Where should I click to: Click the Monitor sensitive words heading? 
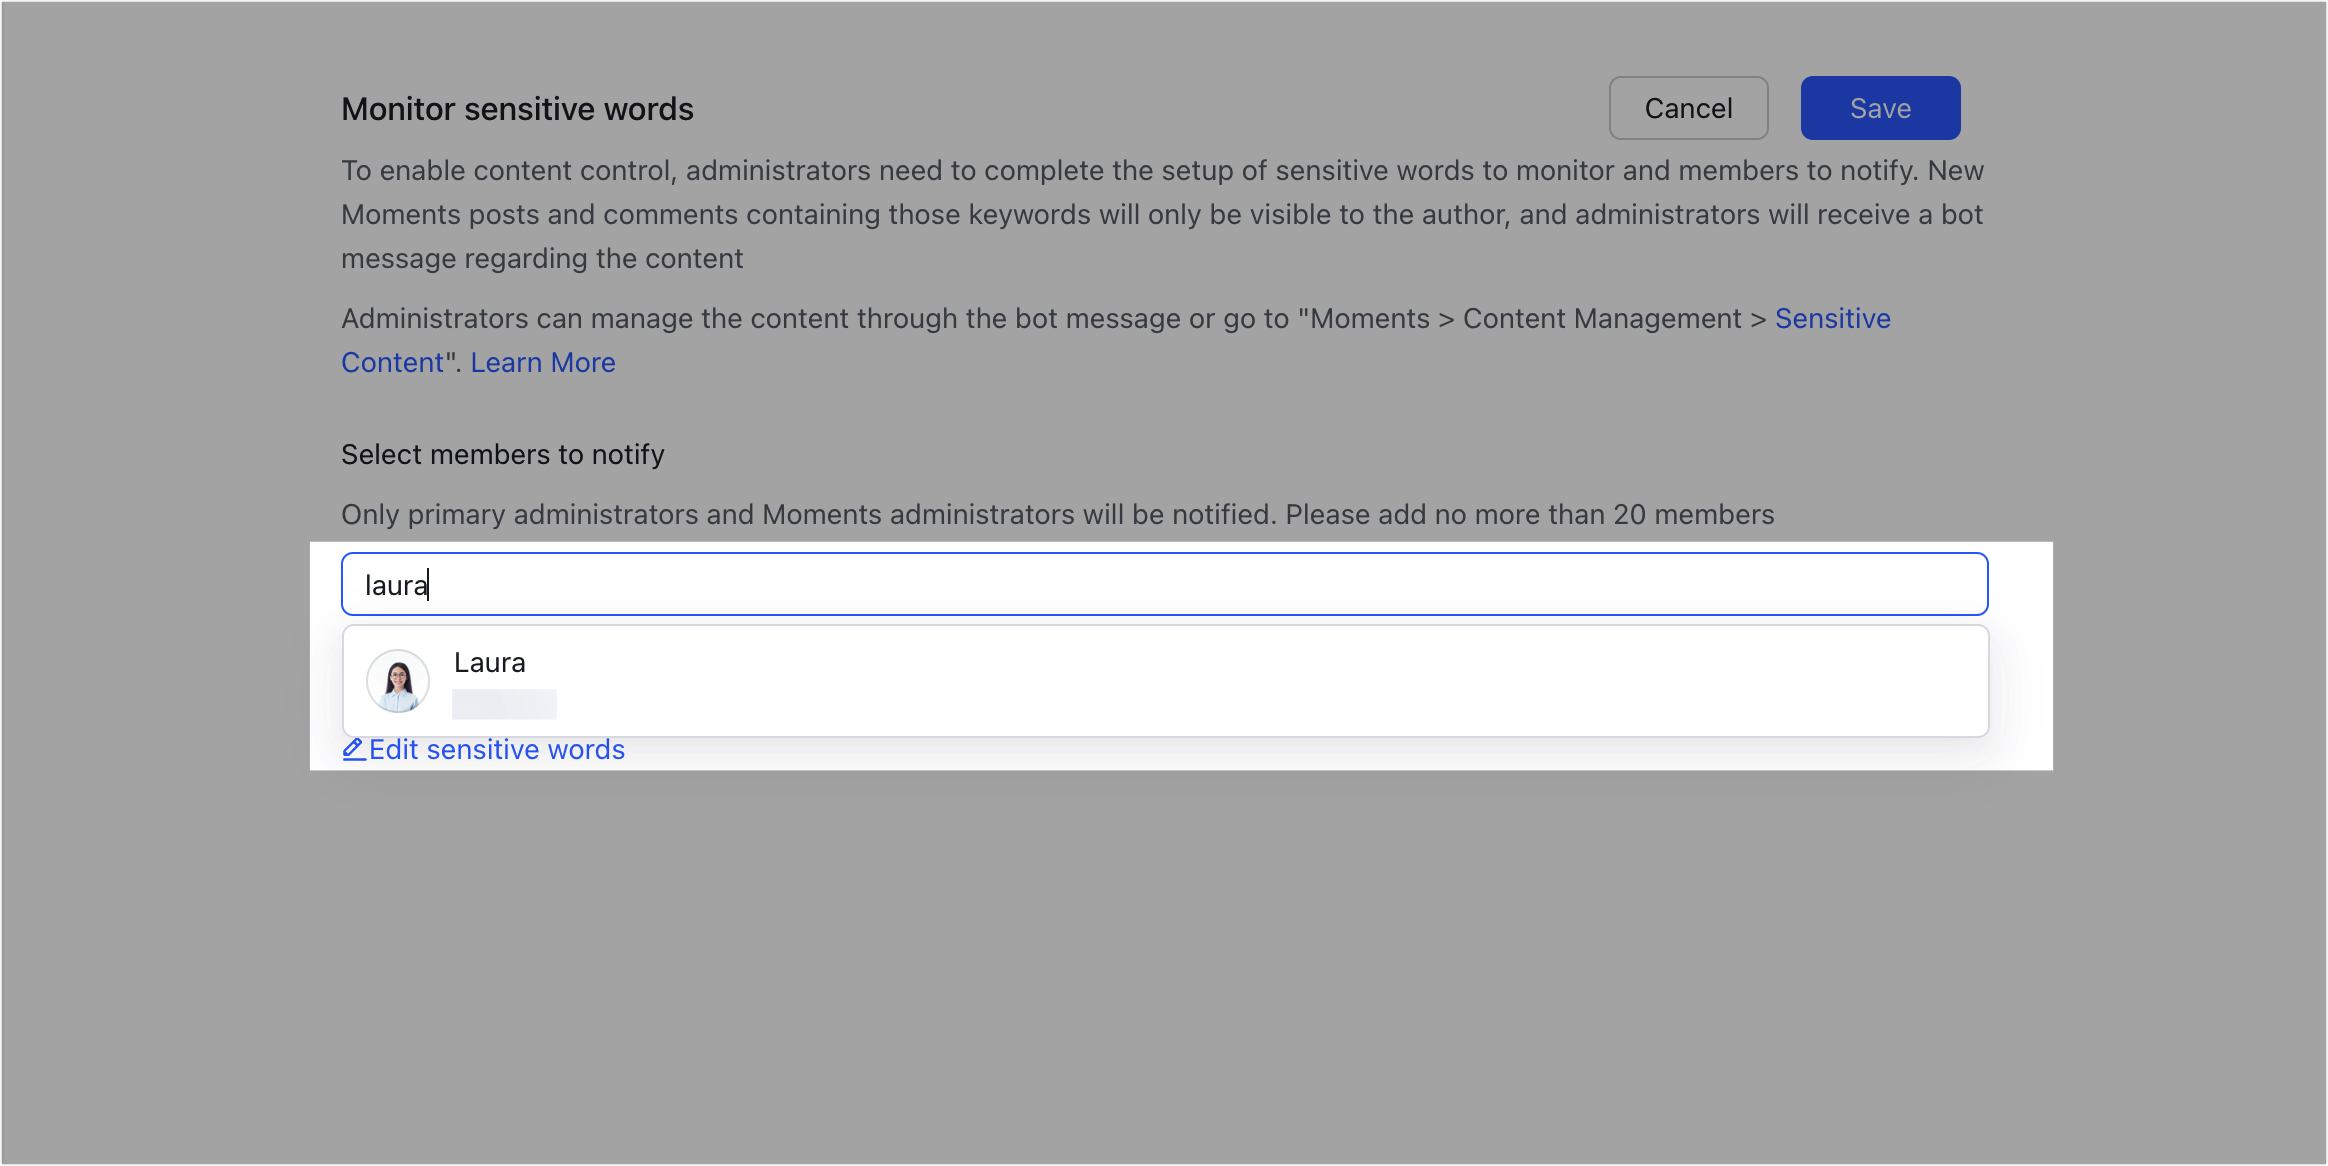[x=517, y=108]
